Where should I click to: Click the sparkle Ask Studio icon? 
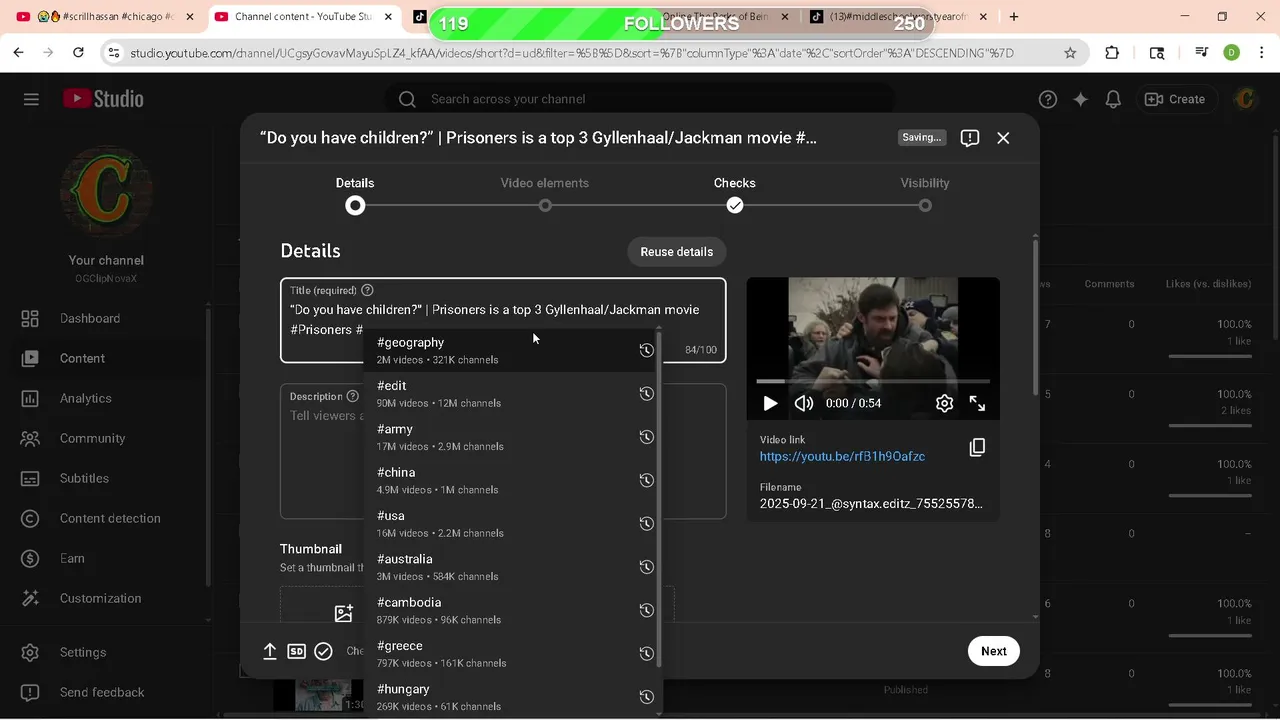click(1080, 99)
